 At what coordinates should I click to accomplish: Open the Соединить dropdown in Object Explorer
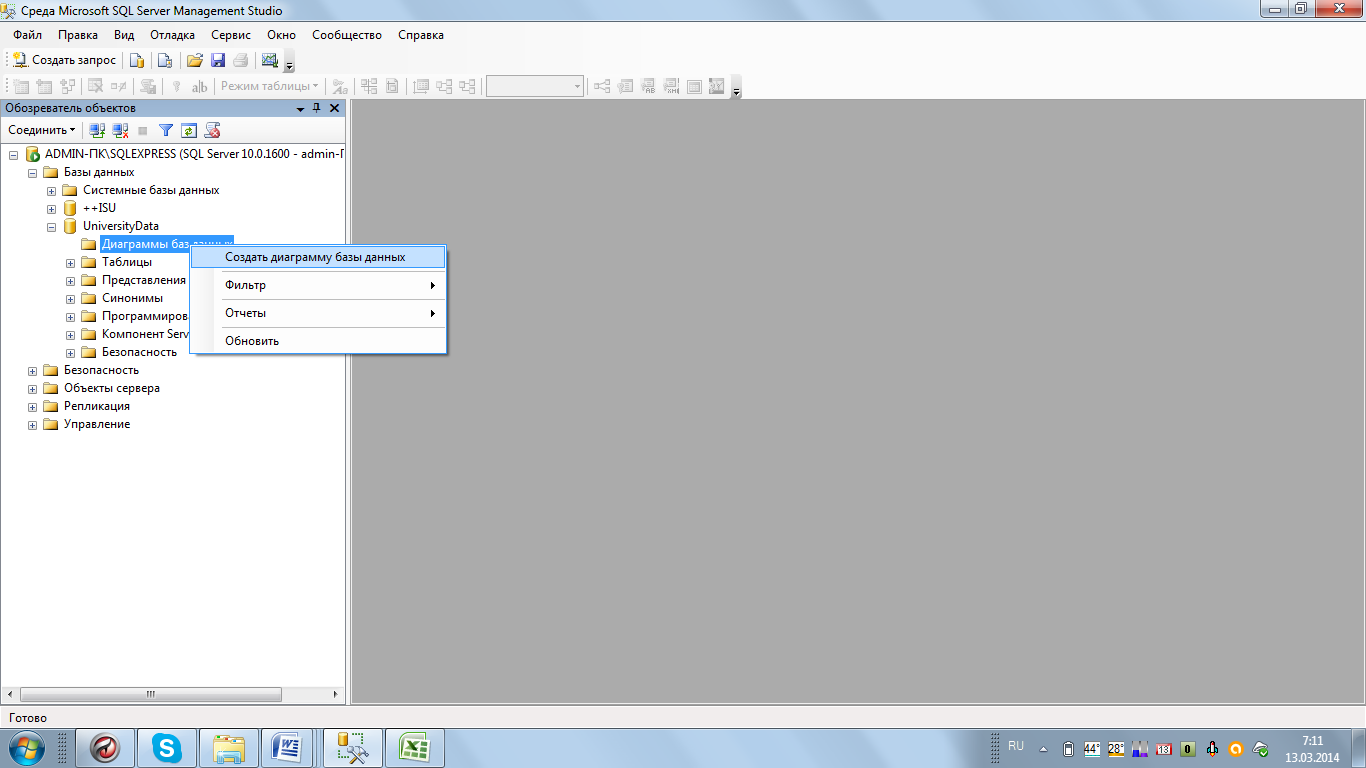pyautogui.click(x=41, y=130)
